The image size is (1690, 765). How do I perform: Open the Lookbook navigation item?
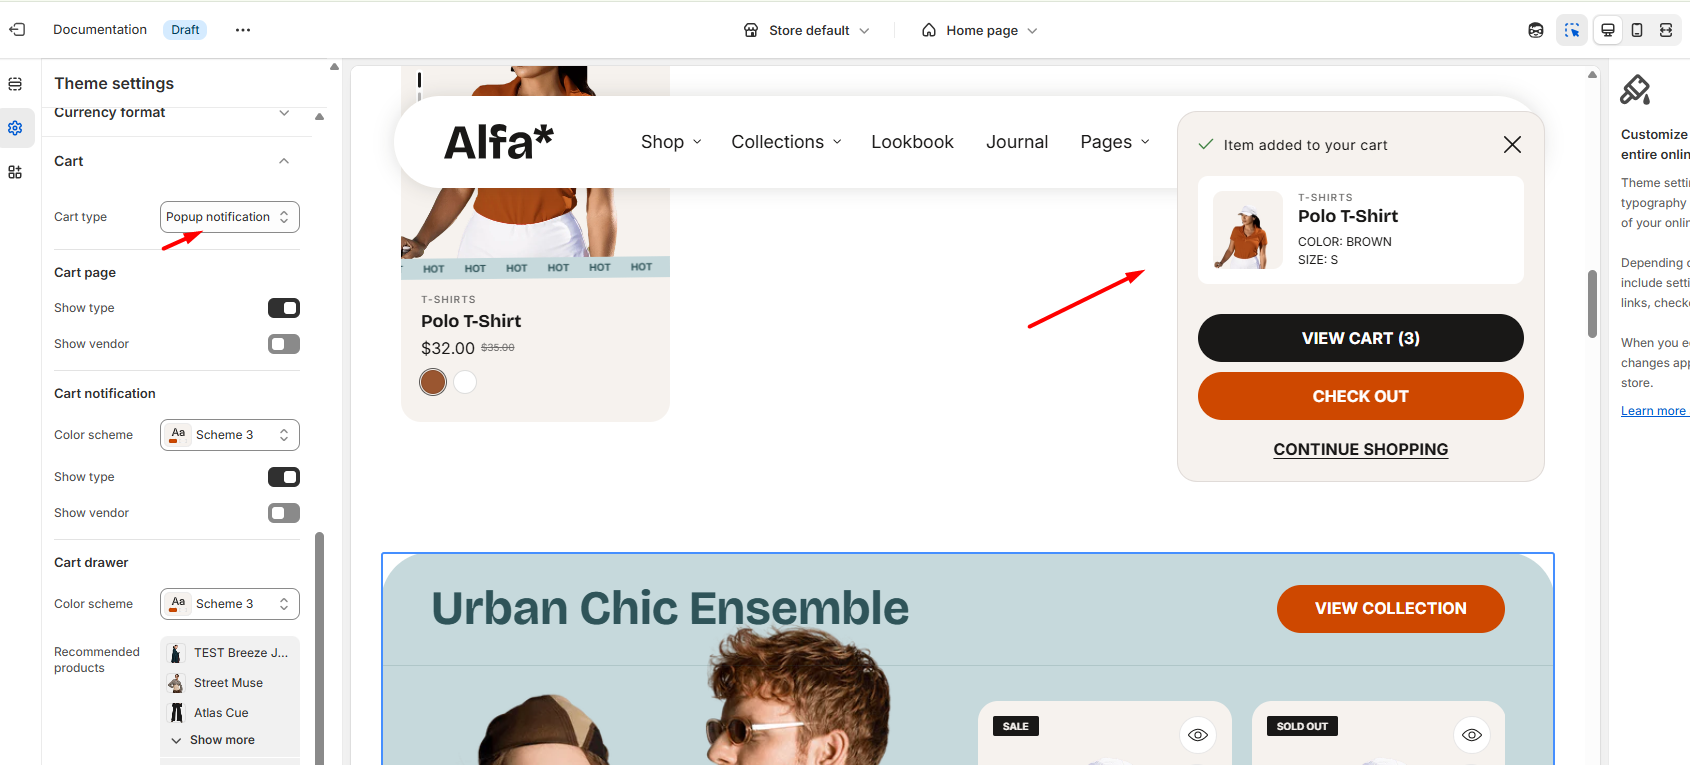[x=912, y=142]
